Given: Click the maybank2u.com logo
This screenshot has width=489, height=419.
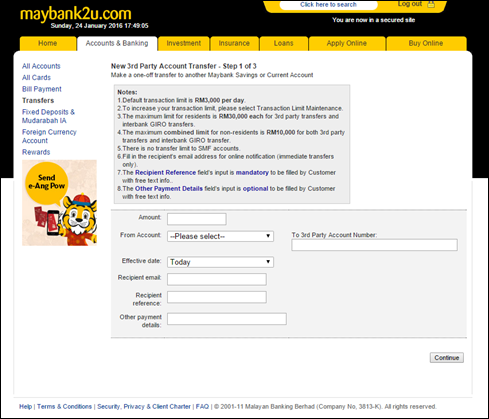Looking at the screenshot, I should (x=76, y=14).
